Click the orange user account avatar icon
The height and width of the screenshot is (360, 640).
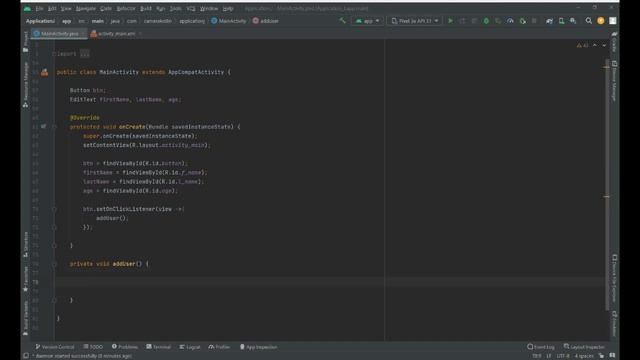pyautogui.click(x=600, y=21)
